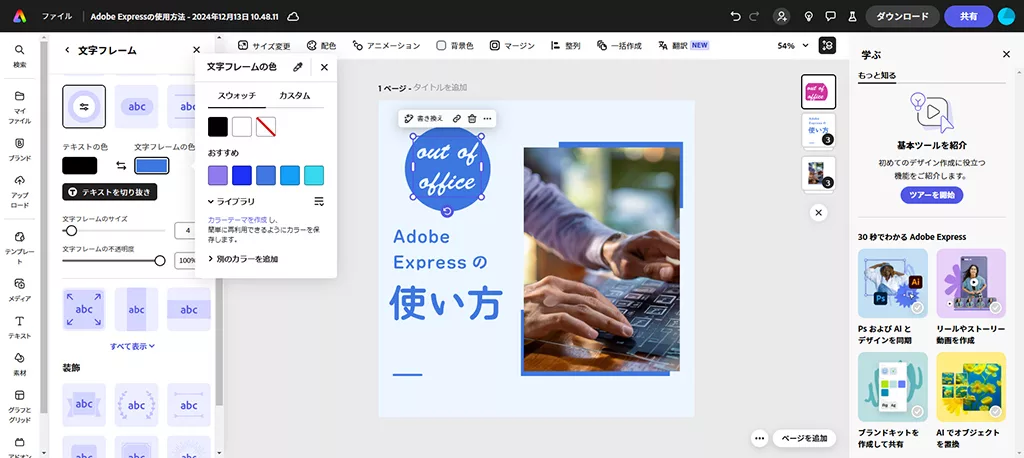The height and width of the screenshot is (458, 1024).
Task: Open Templates (テンプレート) in sidebar
Action: [x=20, y=247]
